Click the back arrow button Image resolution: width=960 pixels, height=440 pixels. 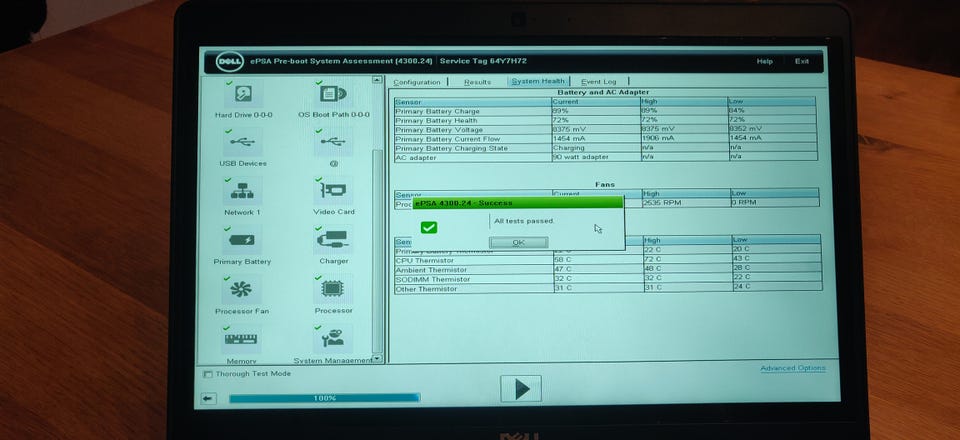pos(208,398)
